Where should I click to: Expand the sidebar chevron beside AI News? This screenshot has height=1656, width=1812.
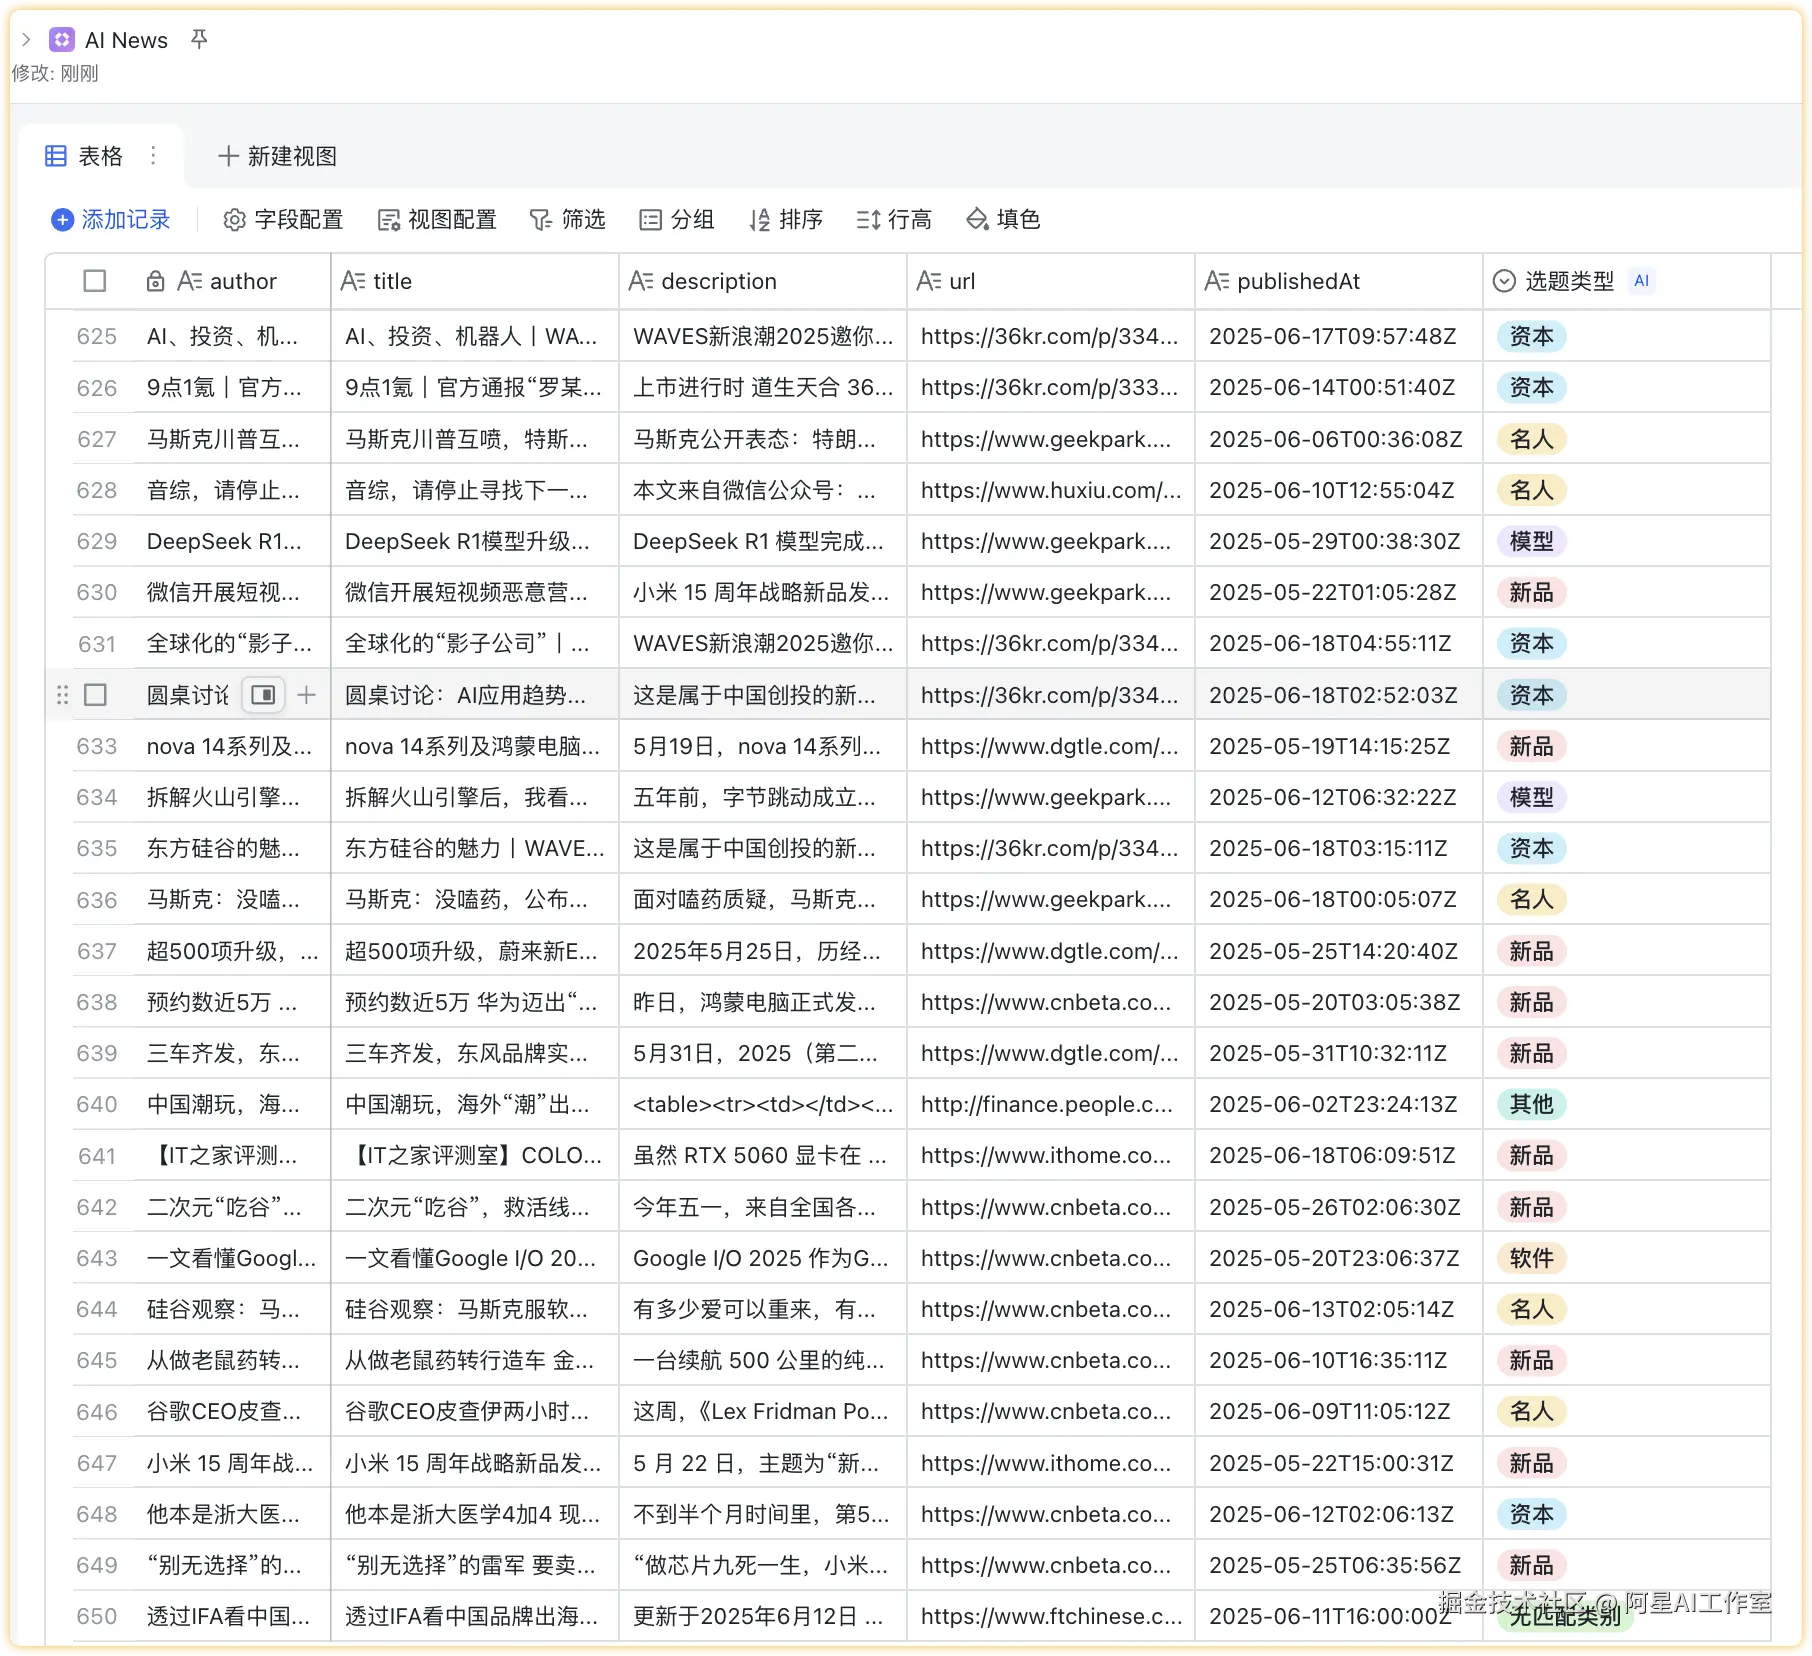tap(27, 40)
